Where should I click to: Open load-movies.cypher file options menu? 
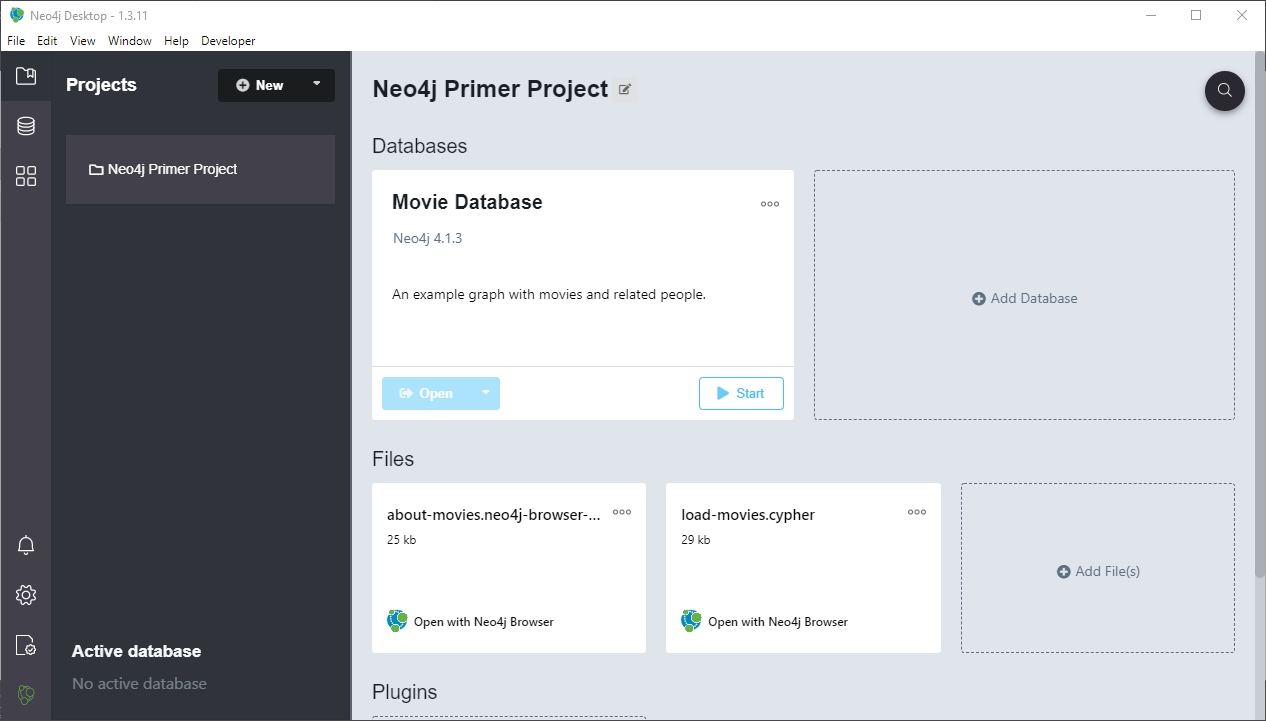point(916,512)
